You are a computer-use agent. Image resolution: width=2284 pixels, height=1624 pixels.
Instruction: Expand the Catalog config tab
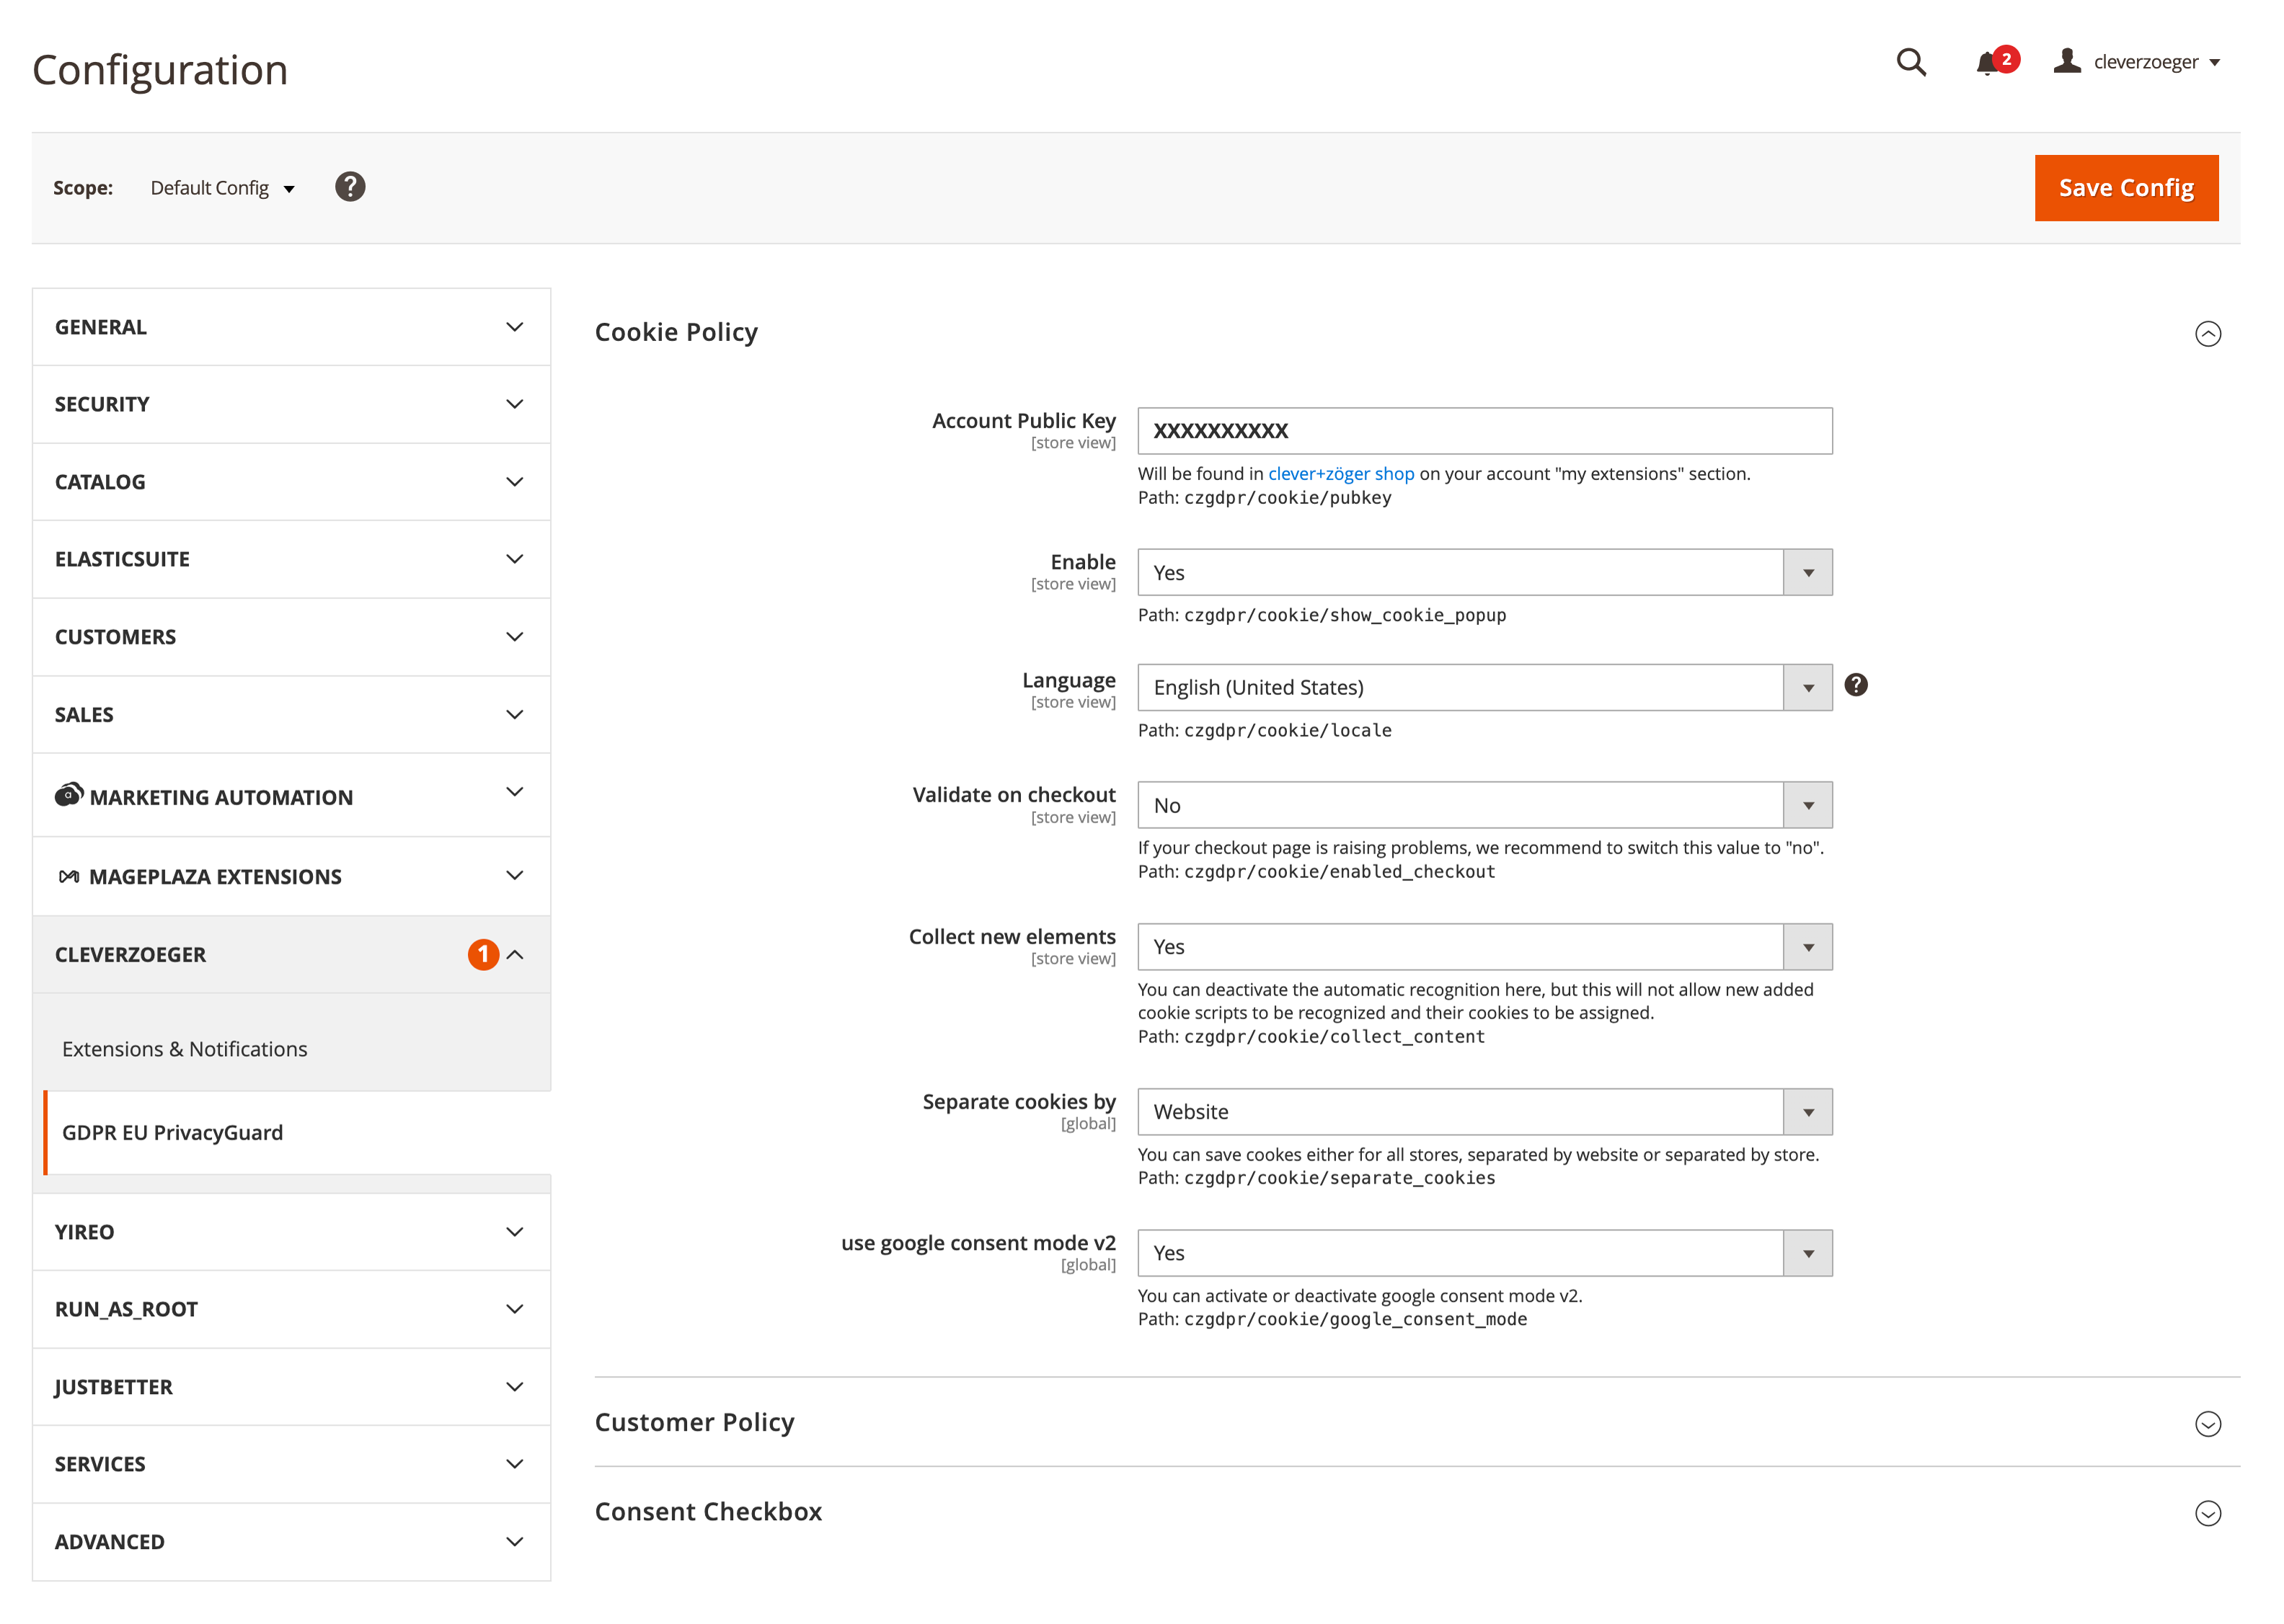pos(291,482)
